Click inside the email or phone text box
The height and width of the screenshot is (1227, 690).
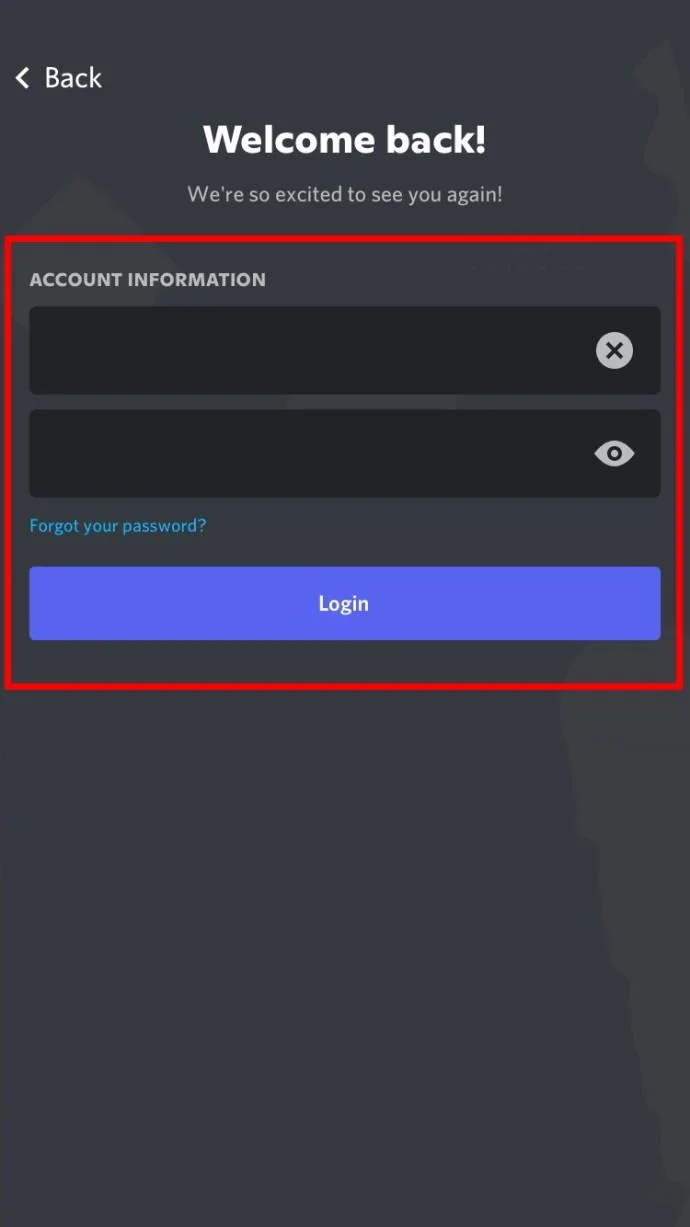(344, 350)
